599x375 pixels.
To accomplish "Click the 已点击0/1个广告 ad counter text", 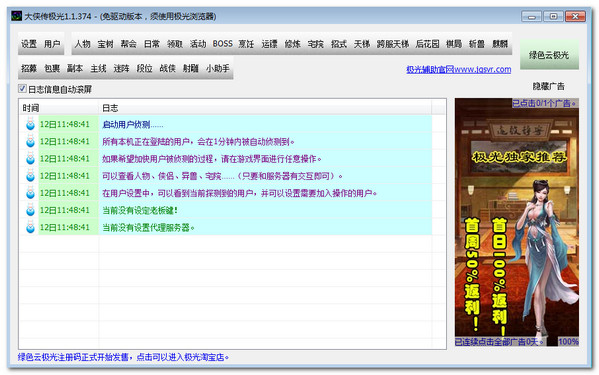I will click(x=544, y=103).
